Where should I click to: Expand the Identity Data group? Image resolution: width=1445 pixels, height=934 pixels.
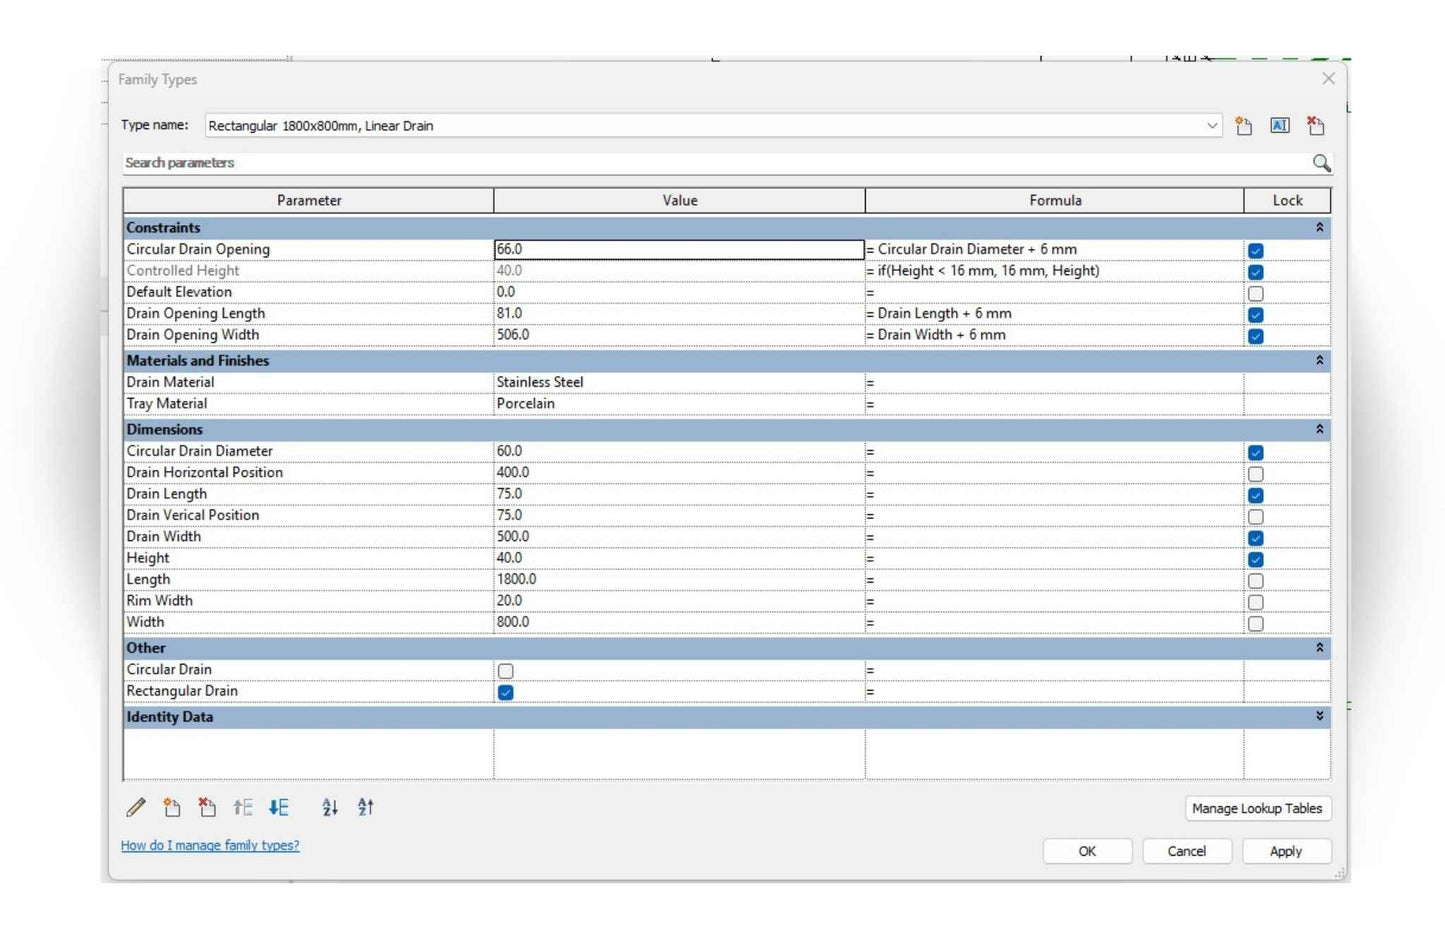pos(1319,717)
